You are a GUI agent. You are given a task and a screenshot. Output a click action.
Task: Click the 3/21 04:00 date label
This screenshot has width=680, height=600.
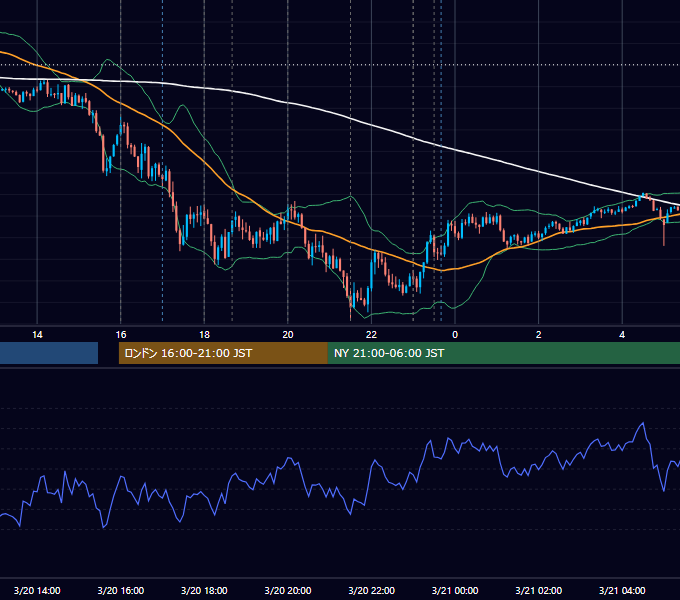(622, 590)
